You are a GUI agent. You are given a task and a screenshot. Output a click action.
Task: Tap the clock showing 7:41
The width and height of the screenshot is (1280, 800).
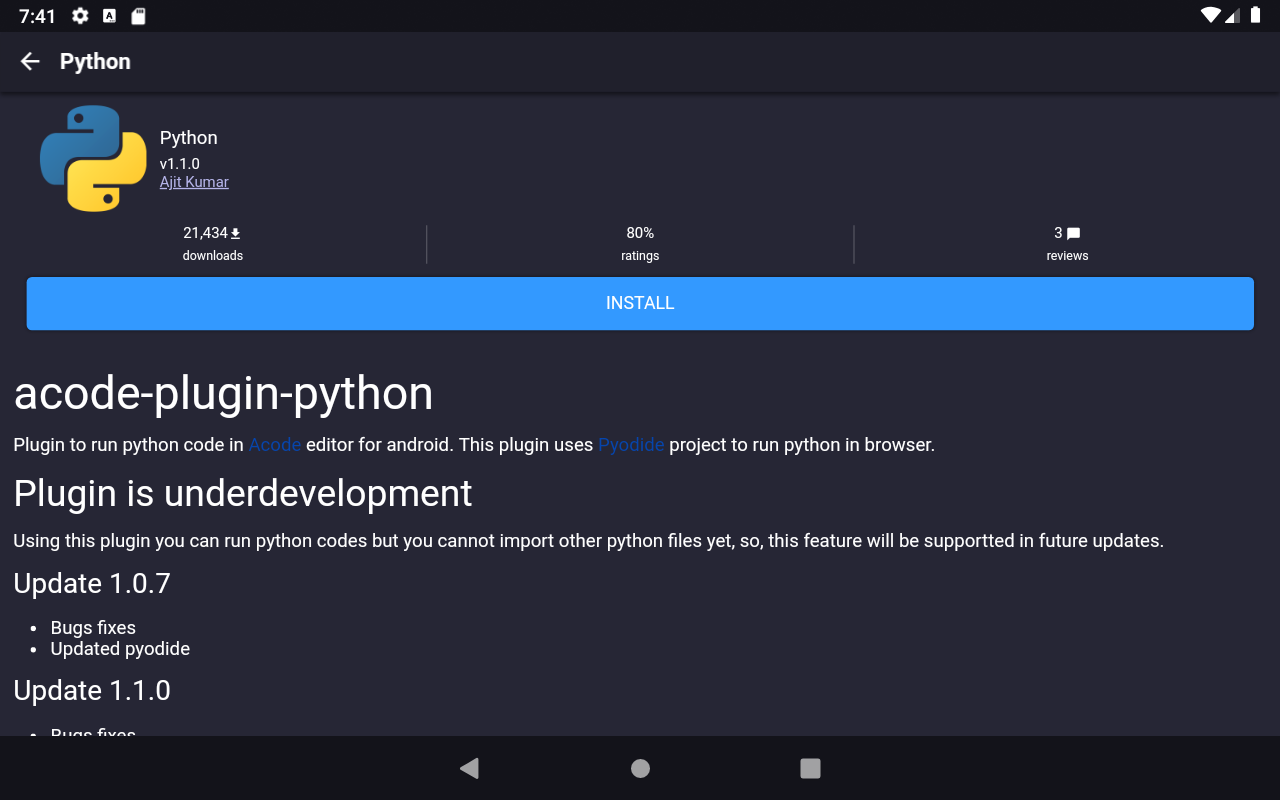(38, 16)
